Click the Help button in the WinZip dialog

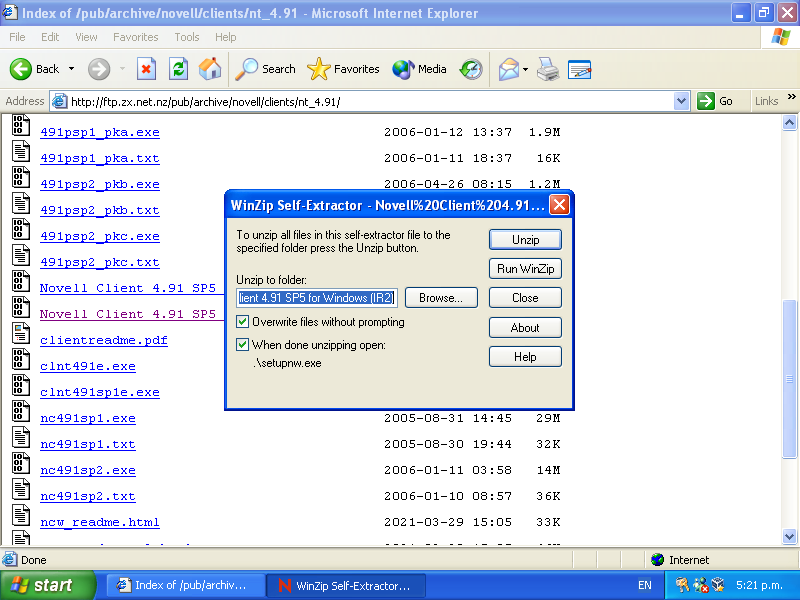pyautogui.click(x=526, y=357)
